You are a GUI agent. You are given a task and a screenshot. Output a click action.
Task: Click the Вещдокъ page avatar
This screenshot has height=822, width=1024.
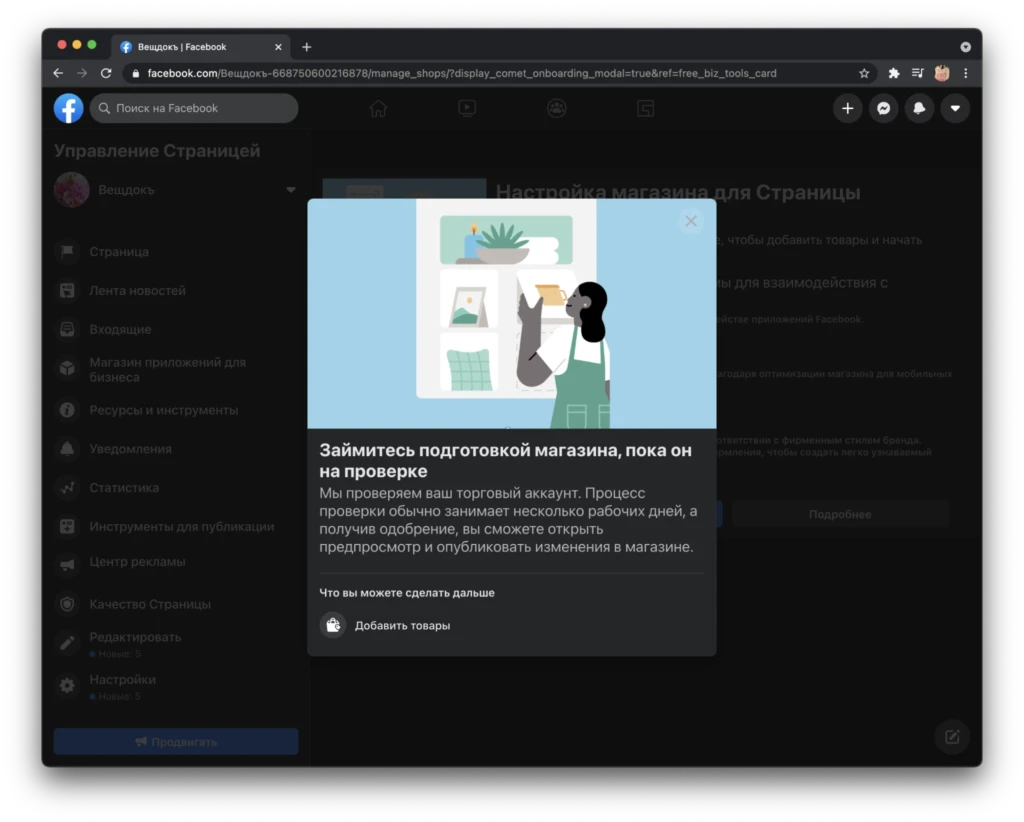[x=72, y=190]
